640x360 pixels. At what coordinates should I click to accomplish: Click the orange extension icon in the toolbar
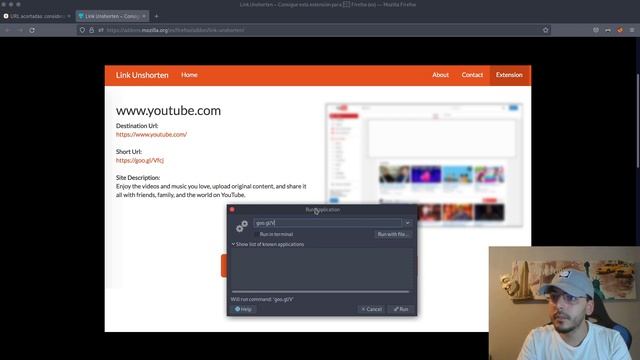tap(620, 30)
